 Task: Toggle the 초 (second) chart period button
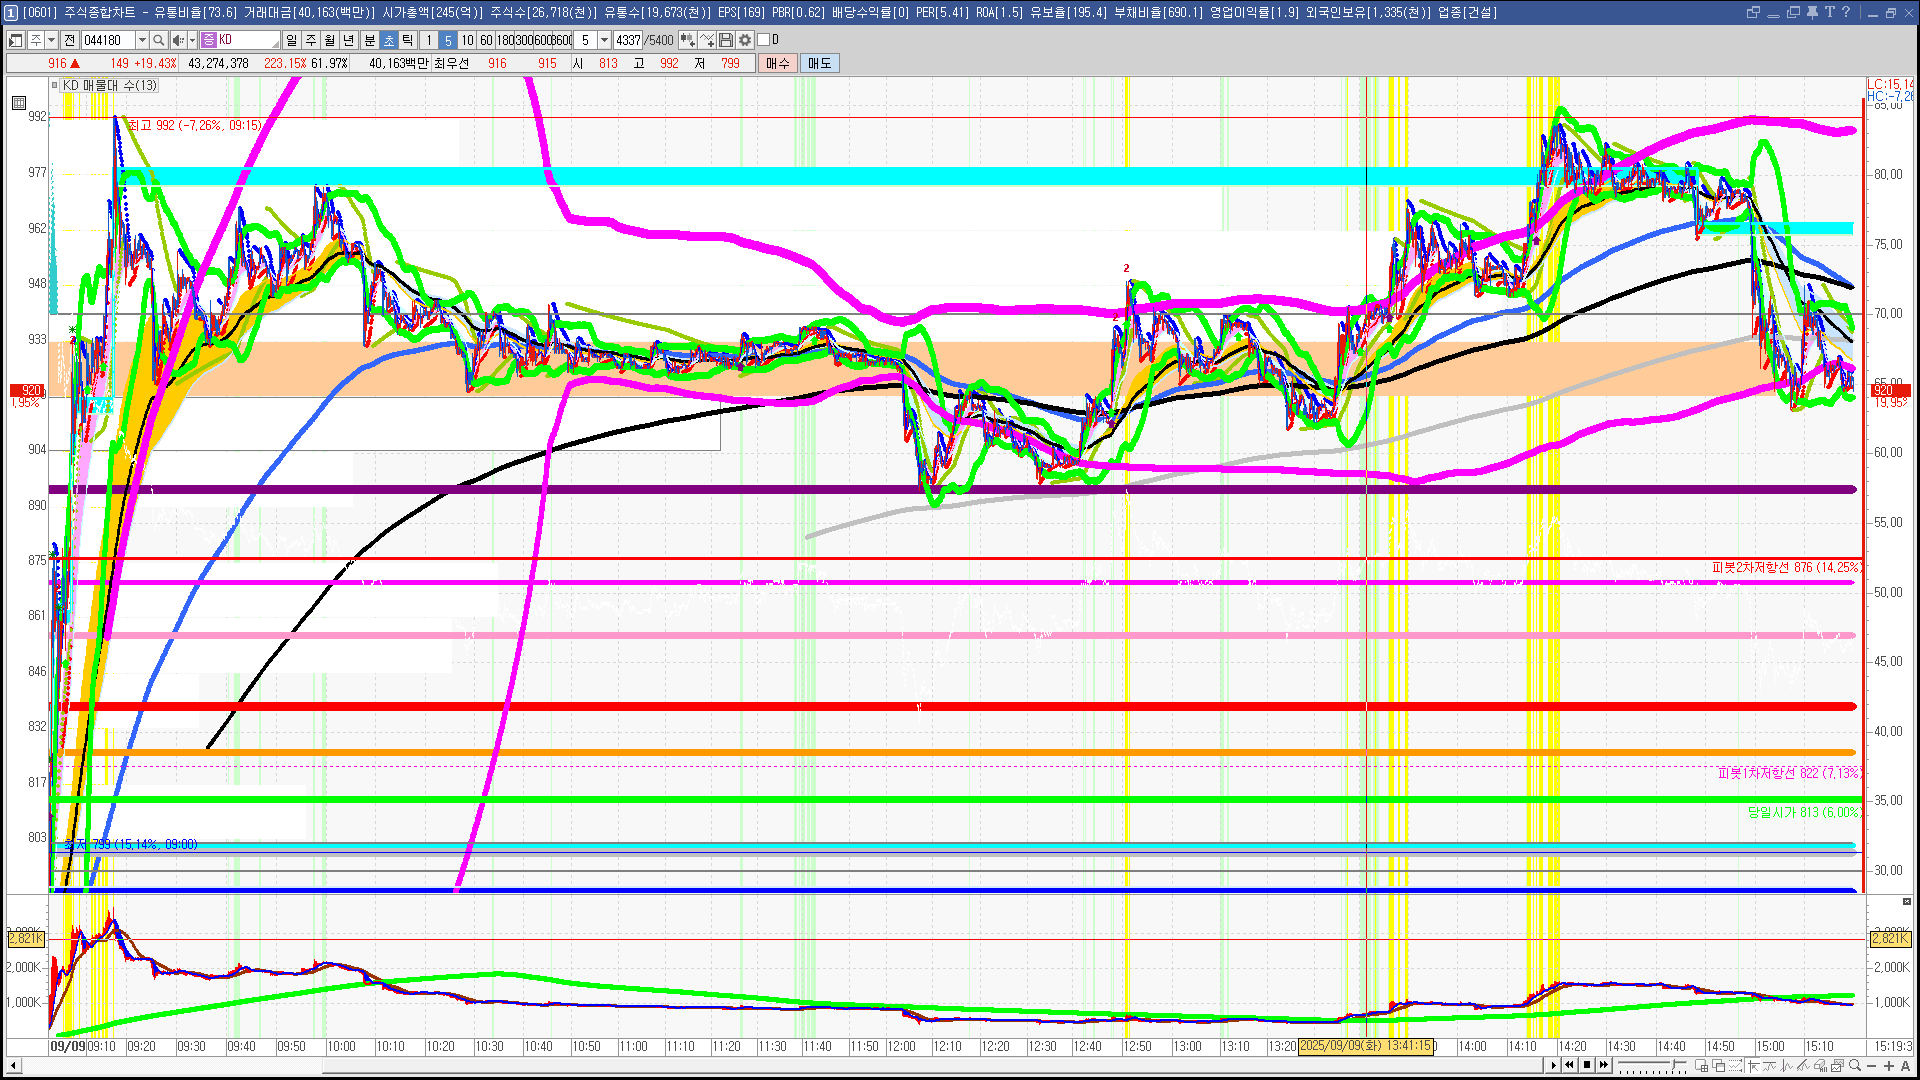coord(389,40)
